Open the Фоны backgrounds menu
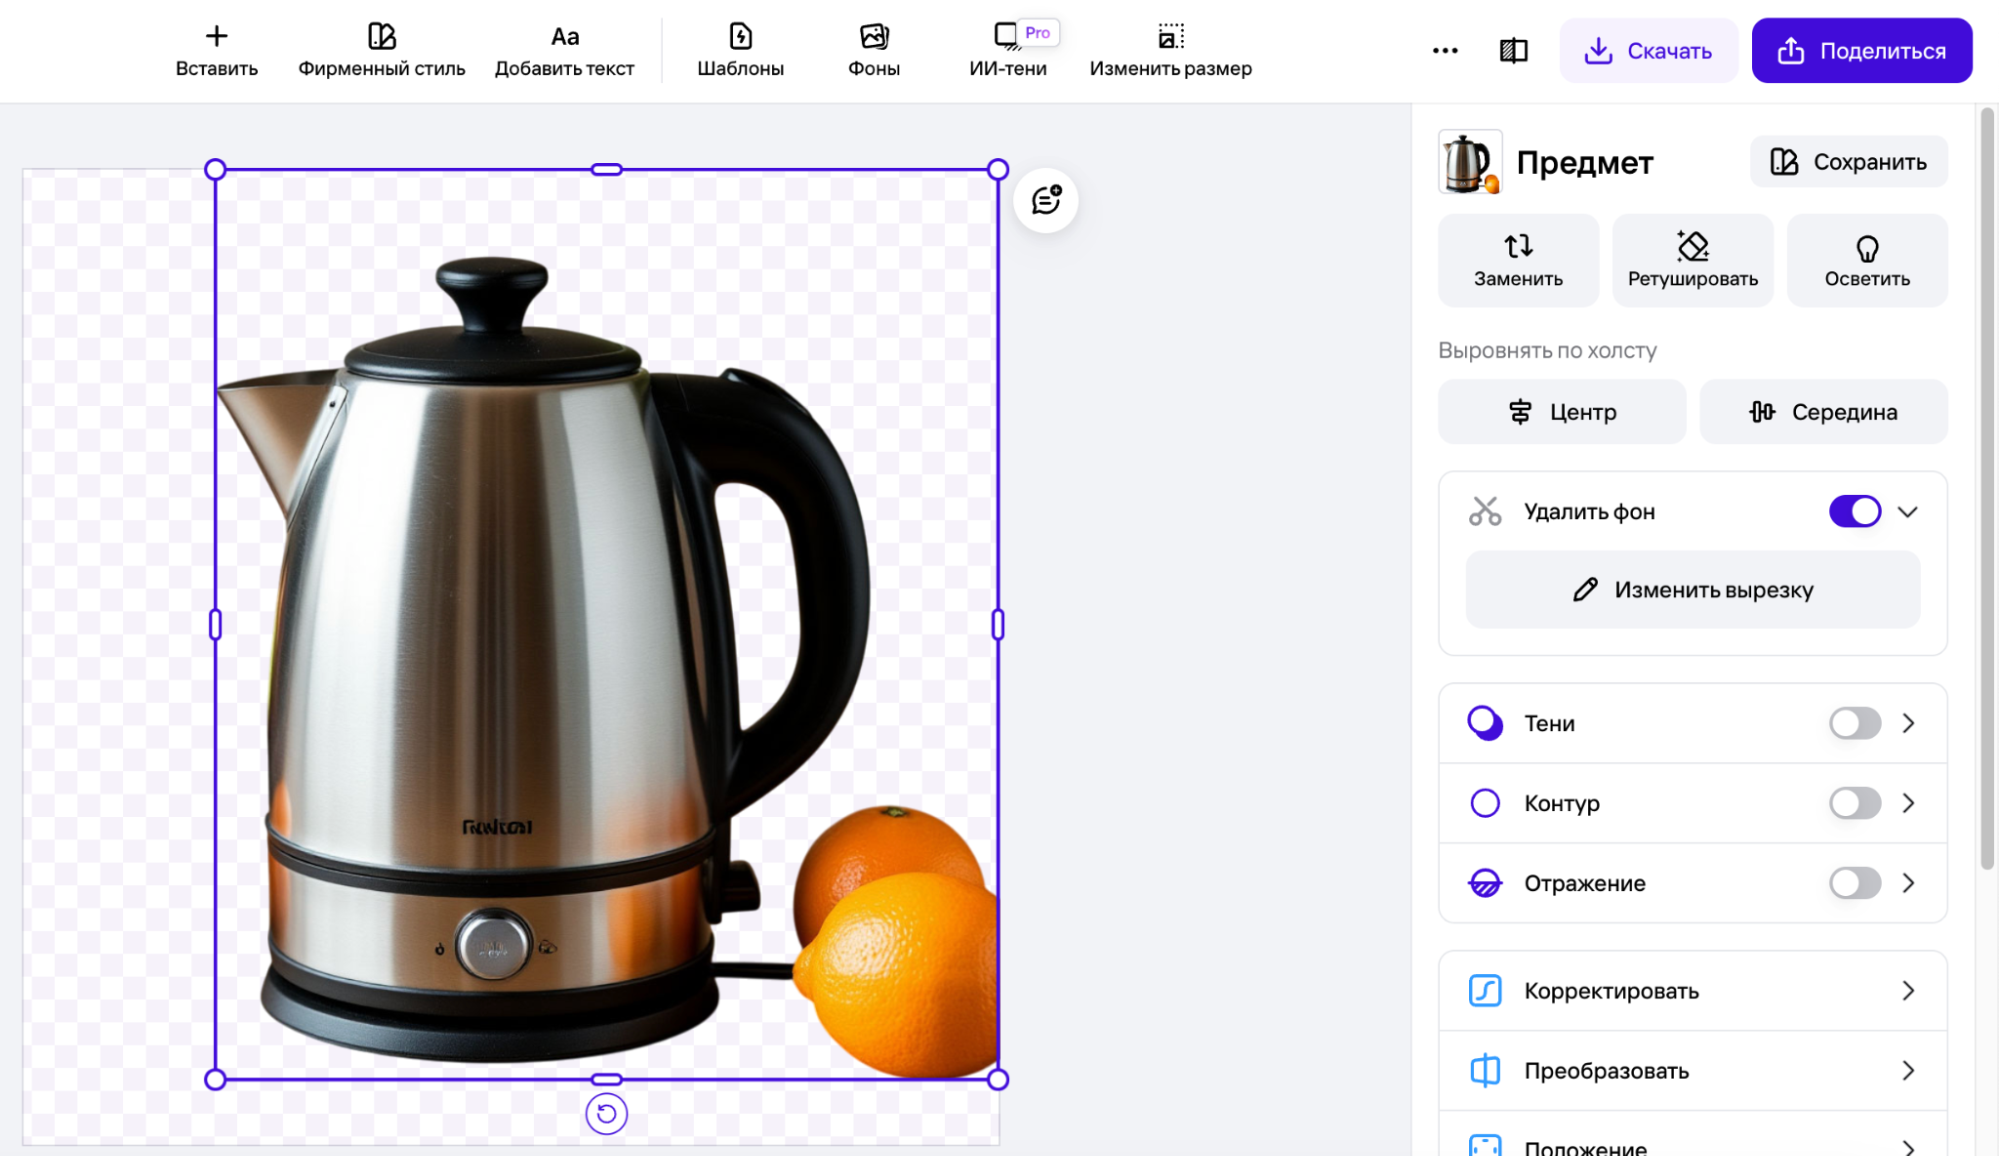1999x1156 pixels. (x=873, y=50)
